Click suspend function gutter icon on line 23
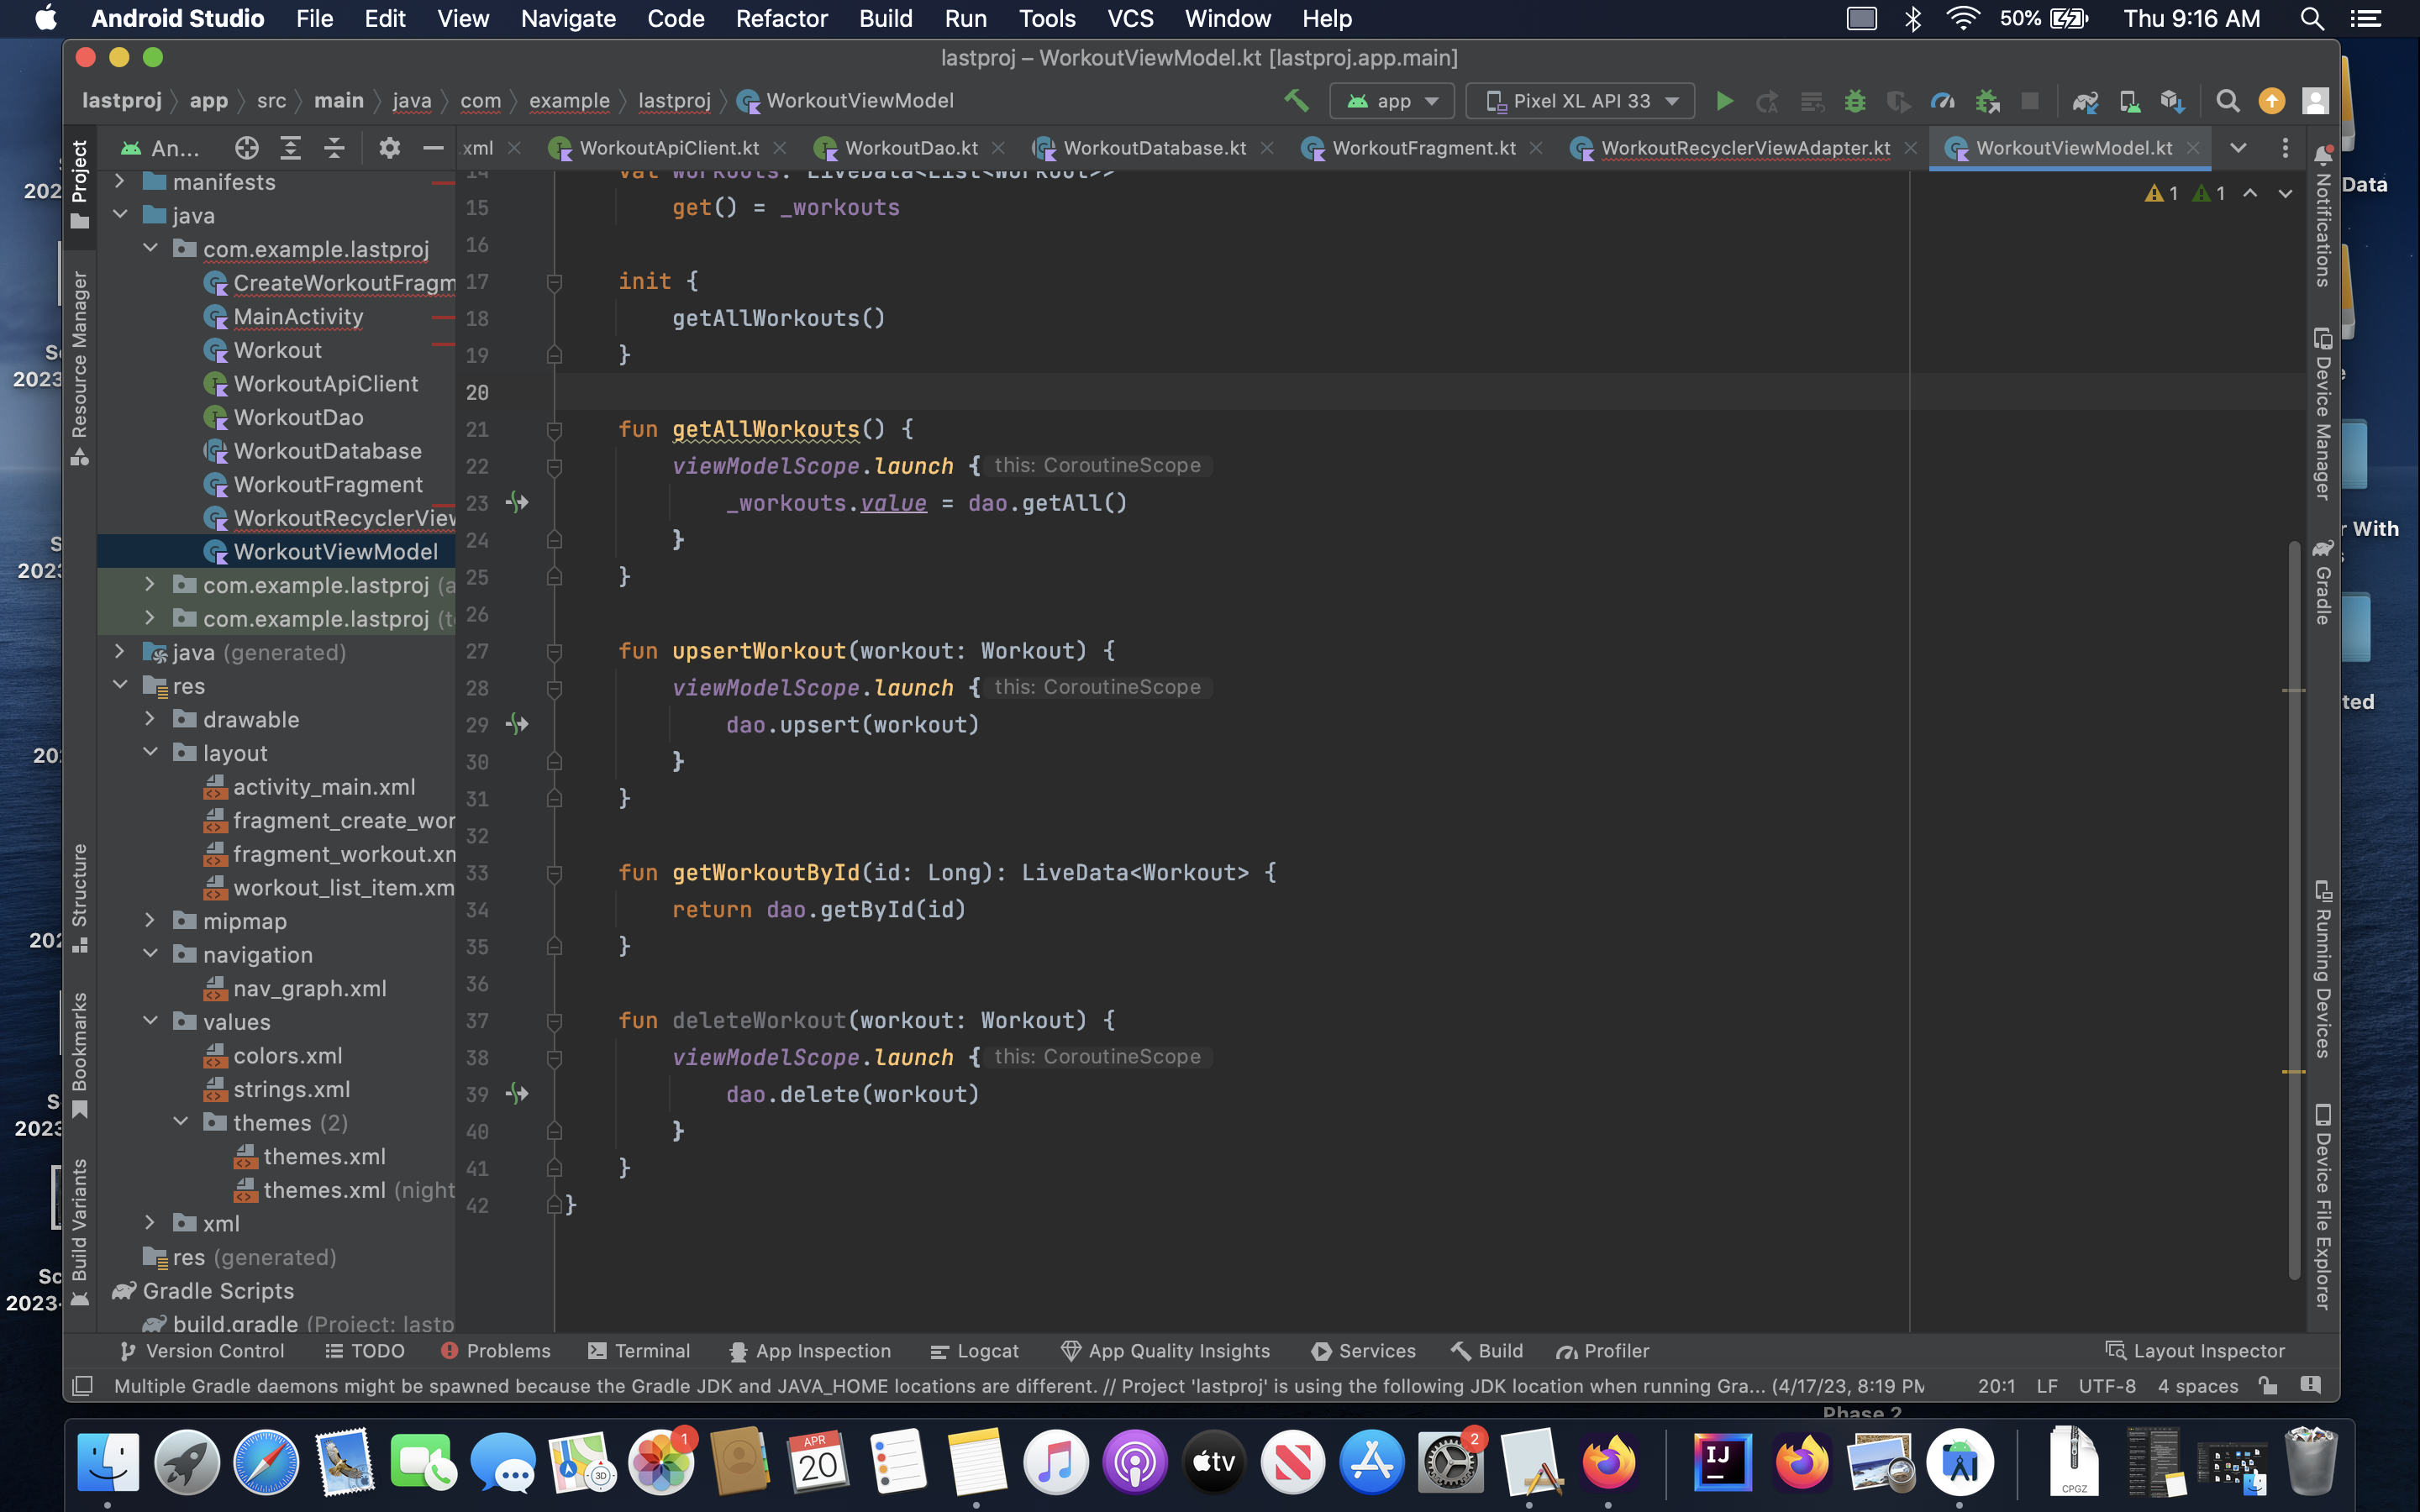The height and width of the screenshot is (1512, 2420). (517, 503)
